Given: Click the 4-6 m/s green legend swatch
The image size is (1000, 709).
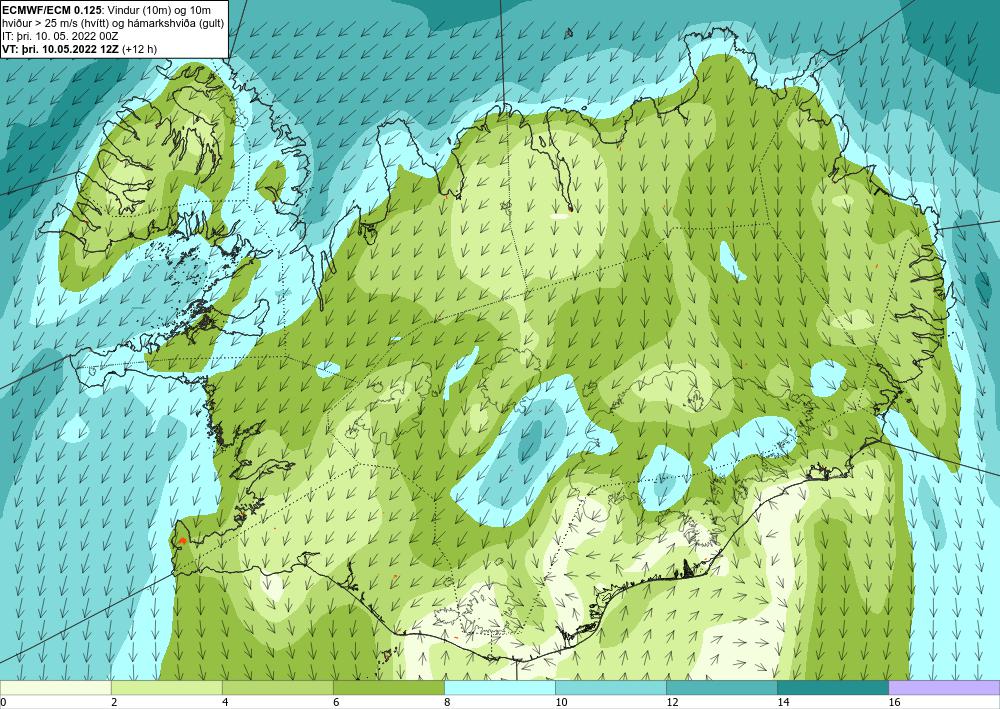Looking at the screenshot, I should pos(278,688).
